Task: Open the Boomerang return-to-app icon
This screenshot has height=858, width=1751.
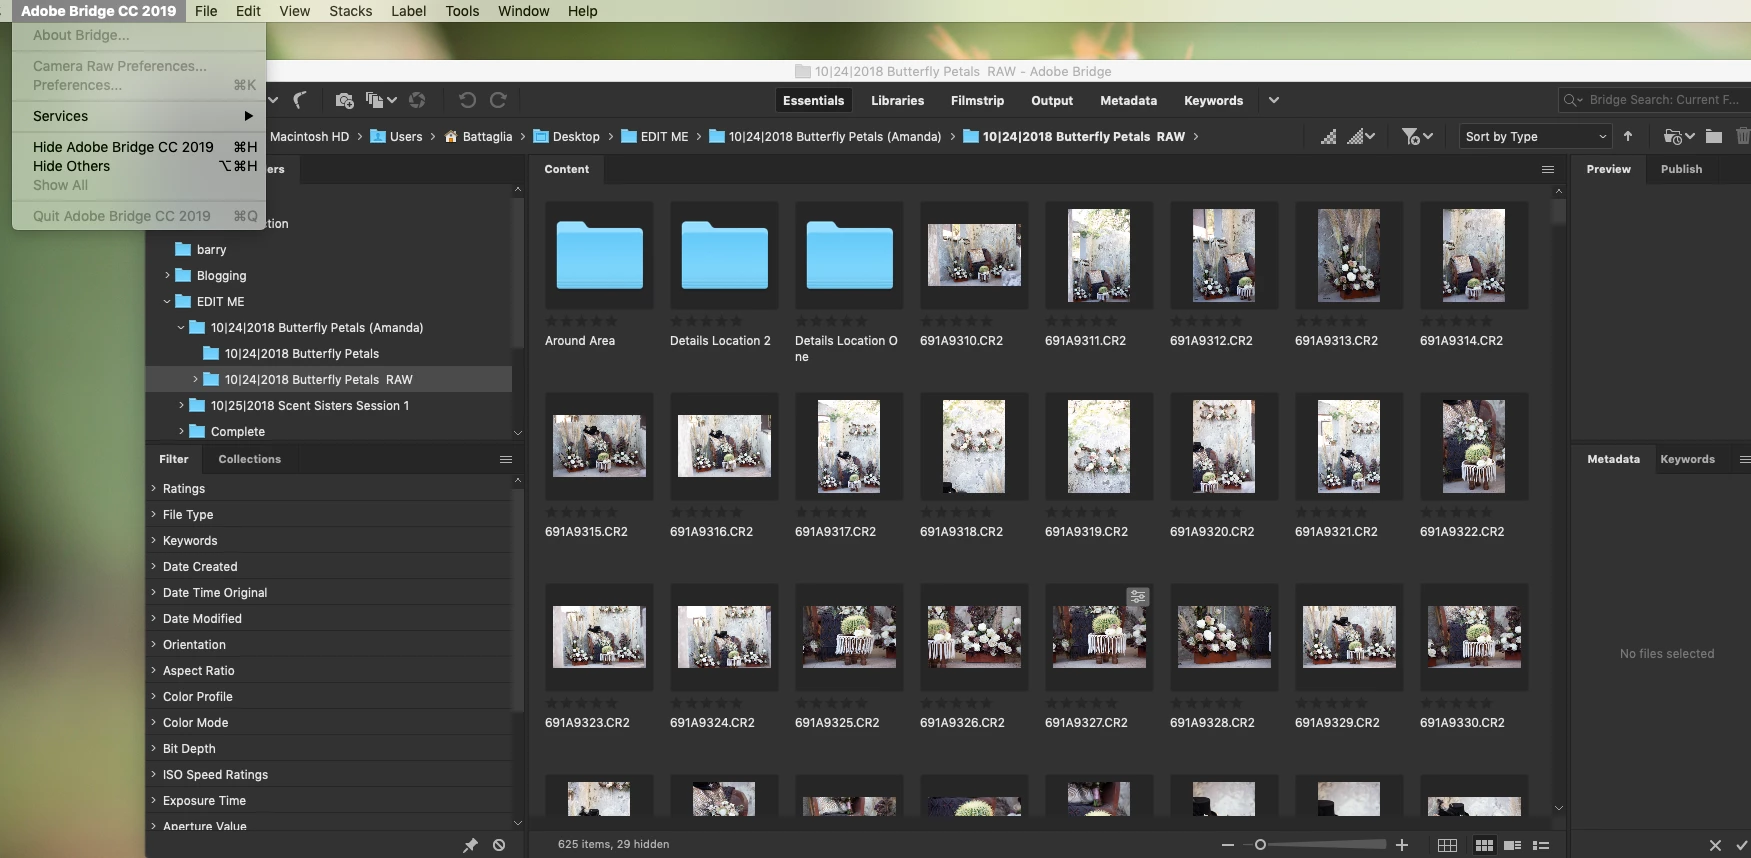Action: pyautogui.click(x=300, y=100)
